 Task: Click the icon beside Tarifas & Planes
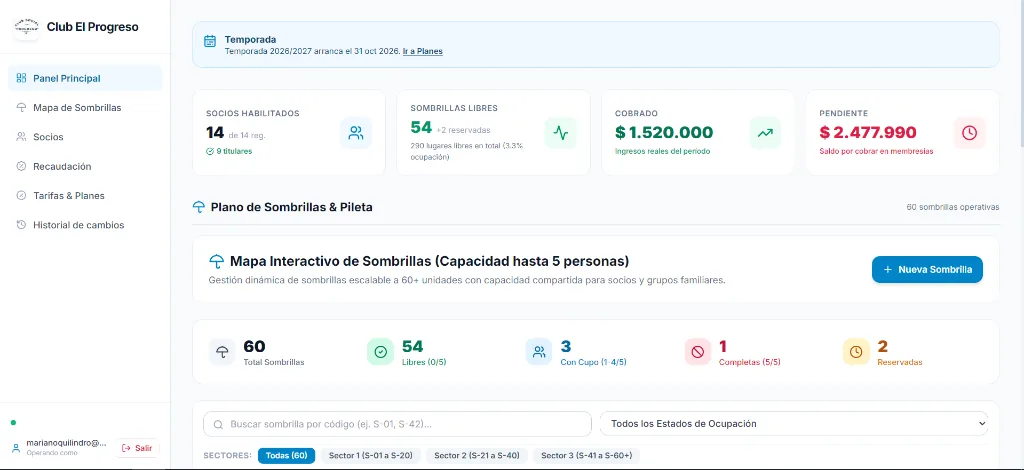pyautogui.click(x=21, y=196)
